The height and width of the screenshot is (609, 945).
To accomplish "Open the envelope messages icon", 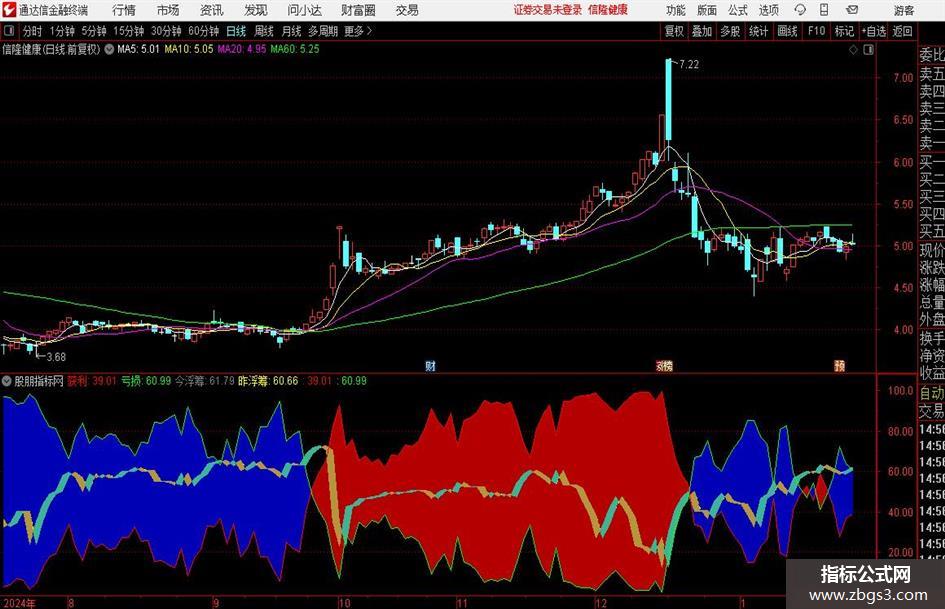I will coord(852,10).
